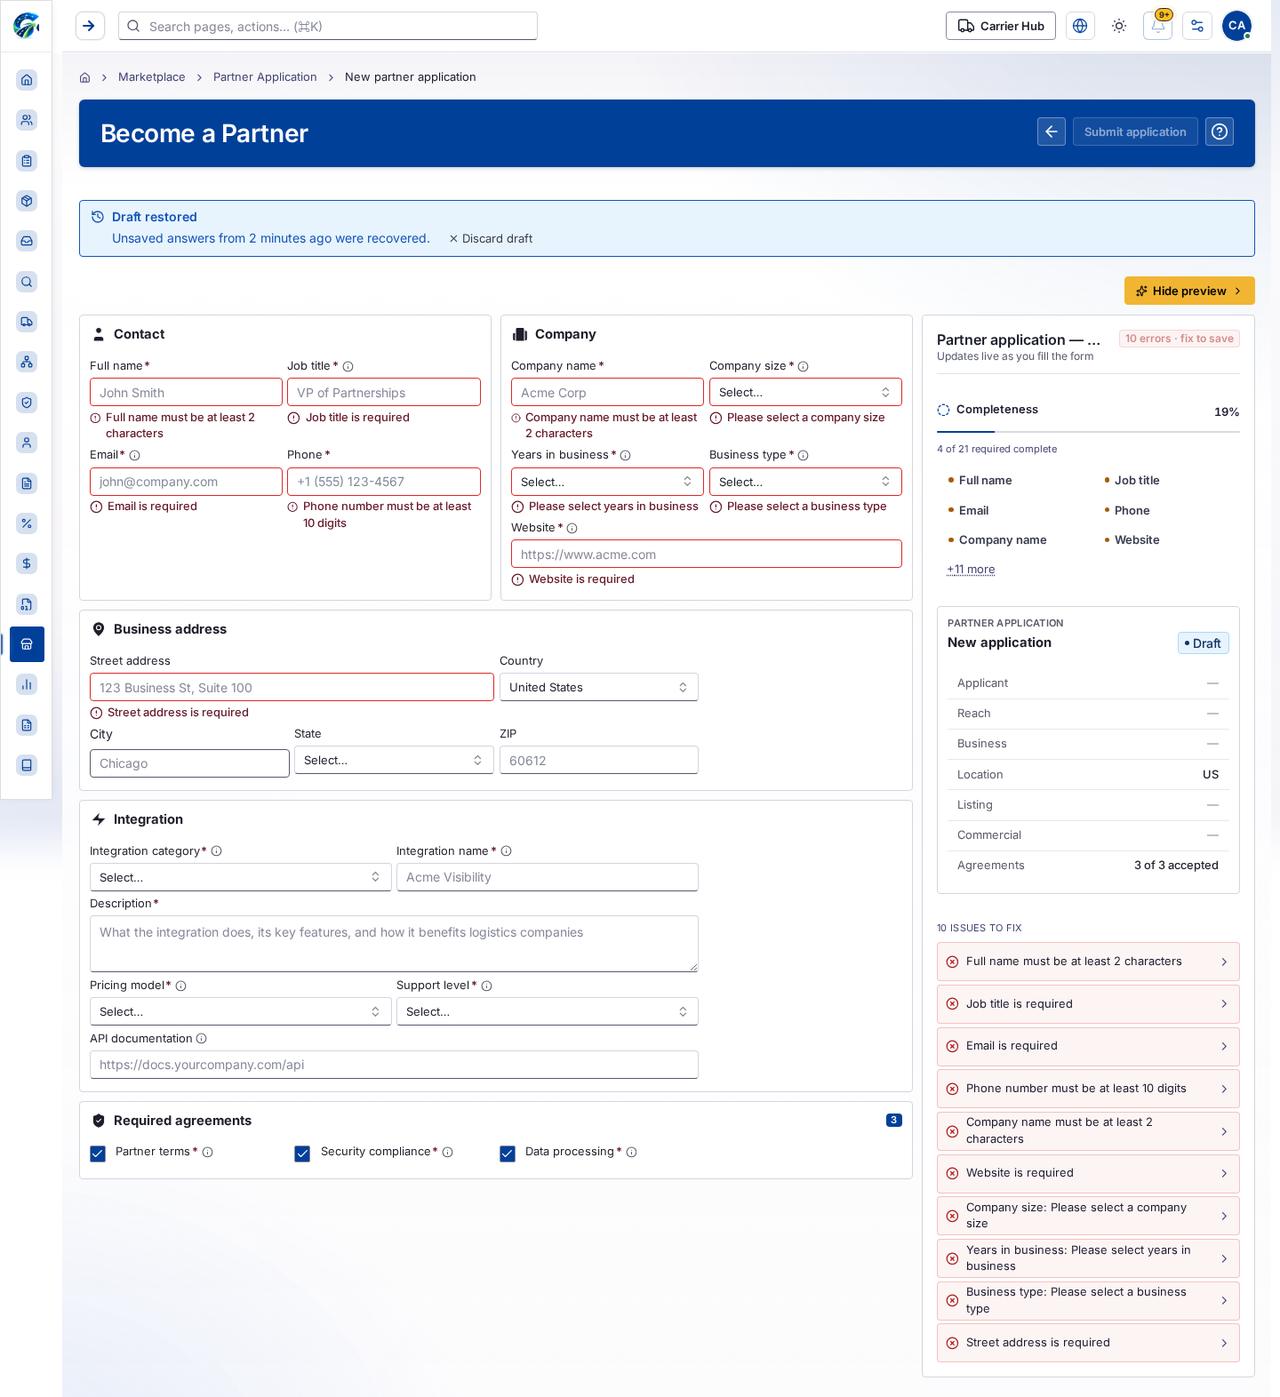Open the State dropdown
The image size is (1280, 1397).
click(x=394, y=760)
